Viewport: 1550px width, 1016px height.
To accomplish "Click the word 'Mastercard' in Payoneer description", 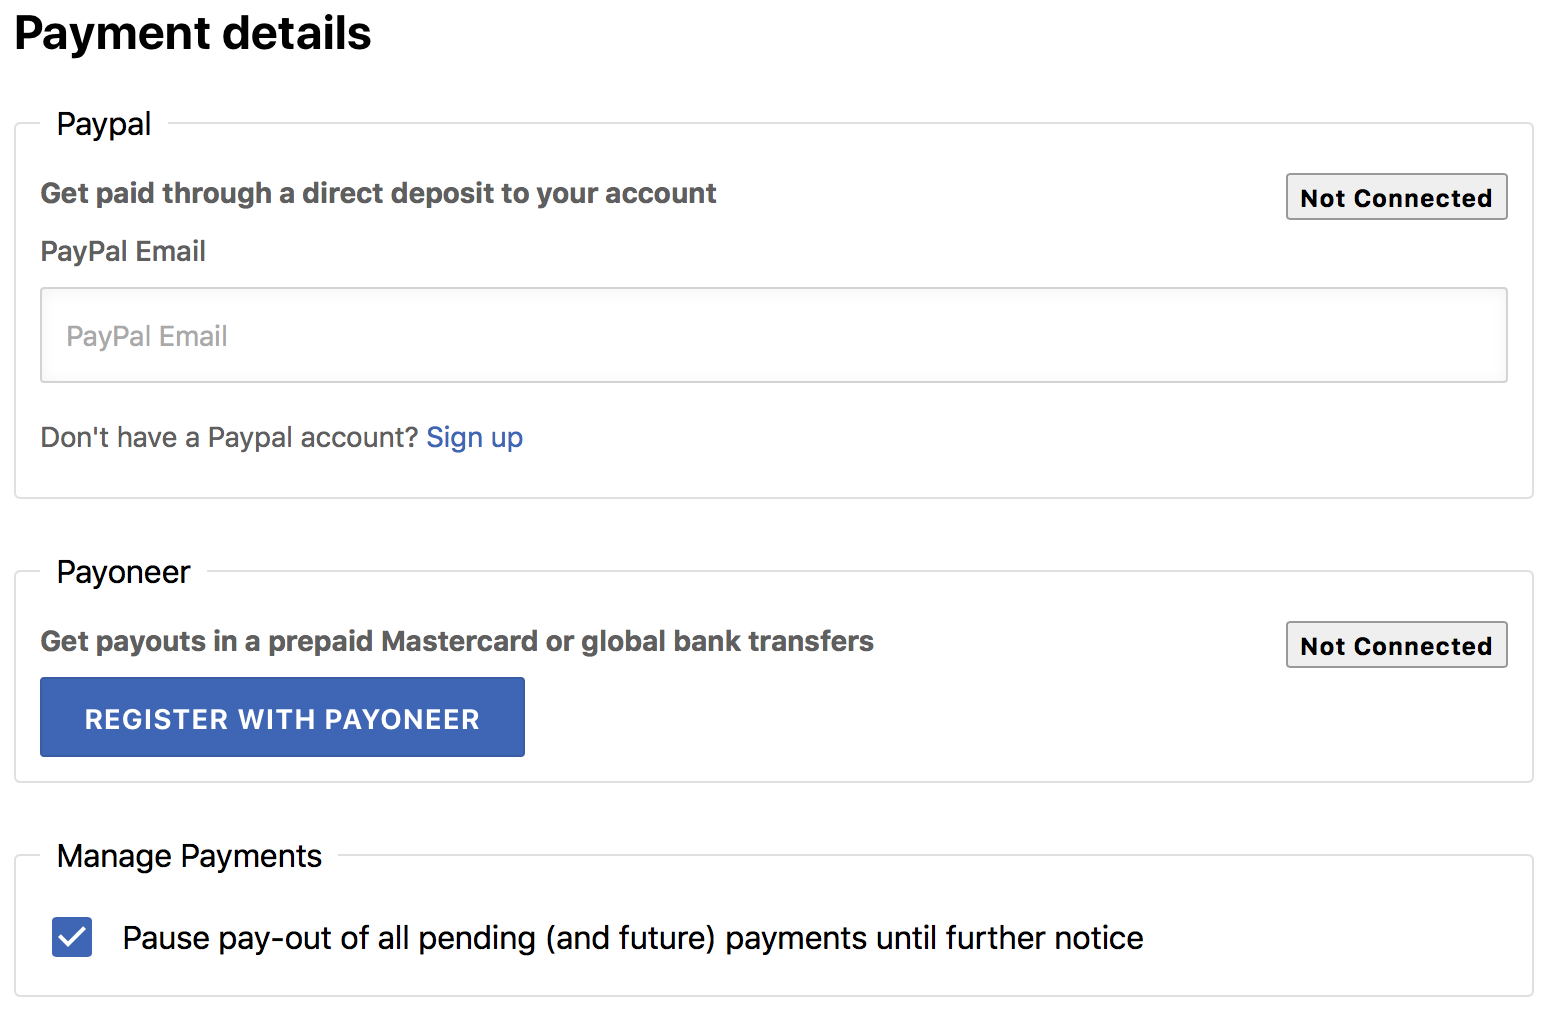I will (459, 641).
